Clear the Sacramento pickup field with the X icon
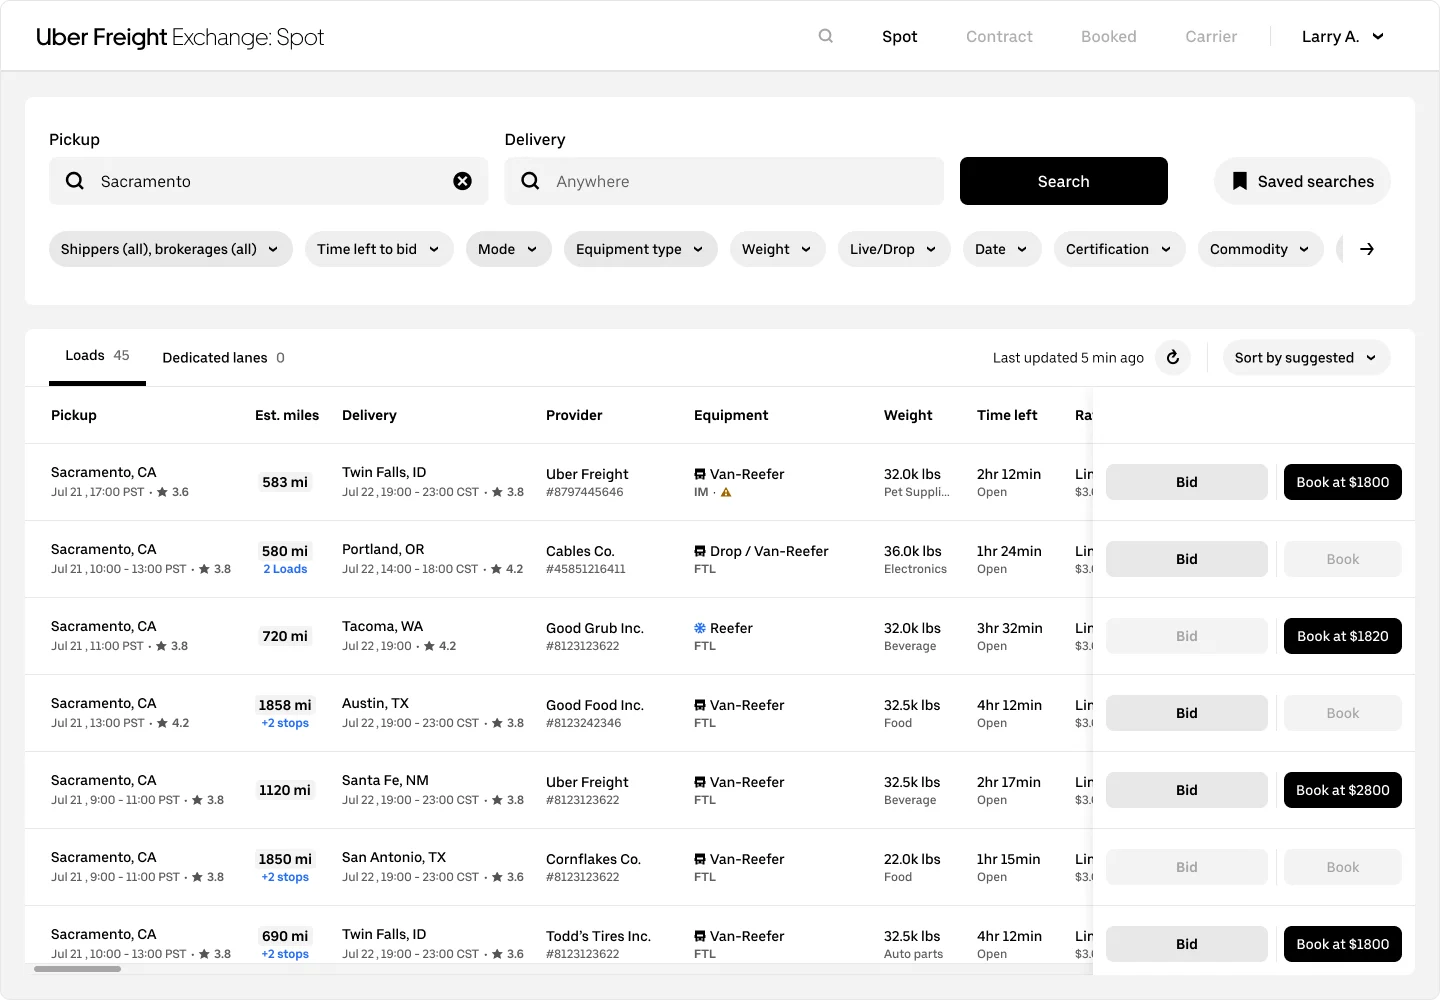Screen dimensions: 1440x1000 462,181
